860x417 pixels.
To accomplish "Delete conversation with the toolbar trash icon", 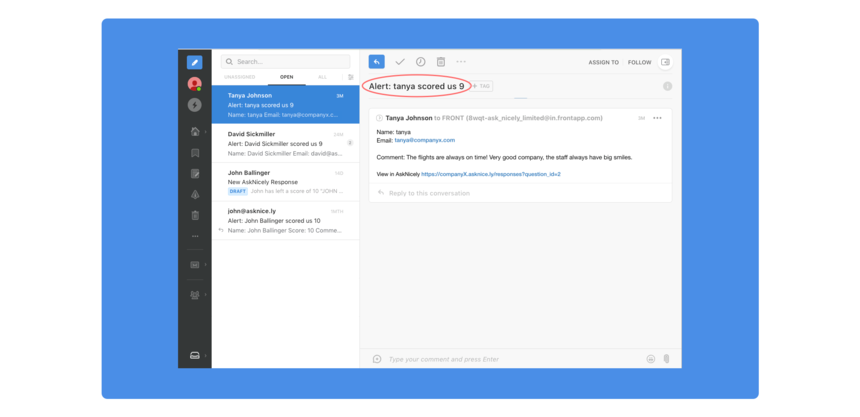I will pos(440,62).
